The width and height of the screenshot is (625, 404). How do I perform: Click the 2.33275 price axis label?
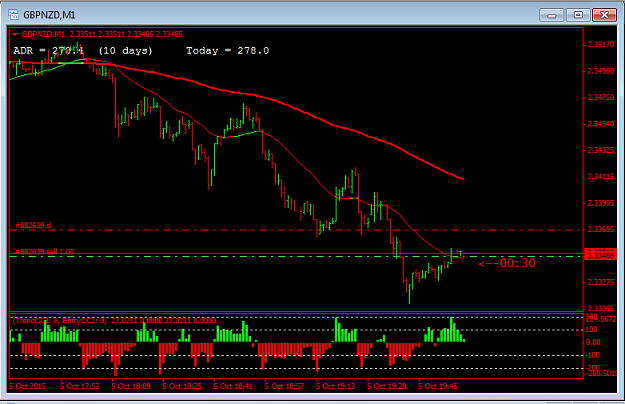coord(601,282)
